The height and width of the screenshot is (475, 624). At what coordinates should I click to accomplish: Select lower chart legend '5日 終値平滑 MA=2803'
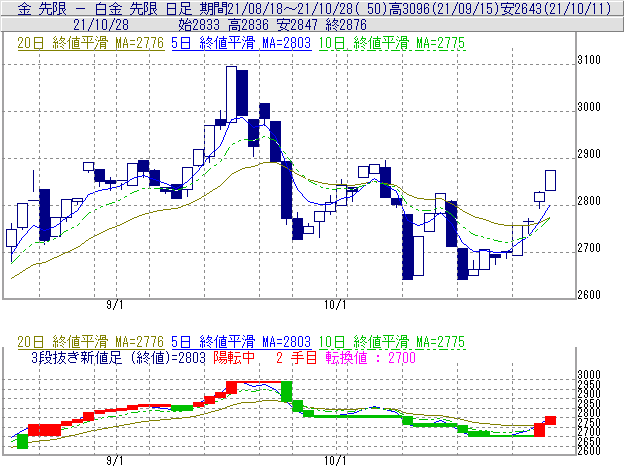pyautogui.click(x=241, y=342)
